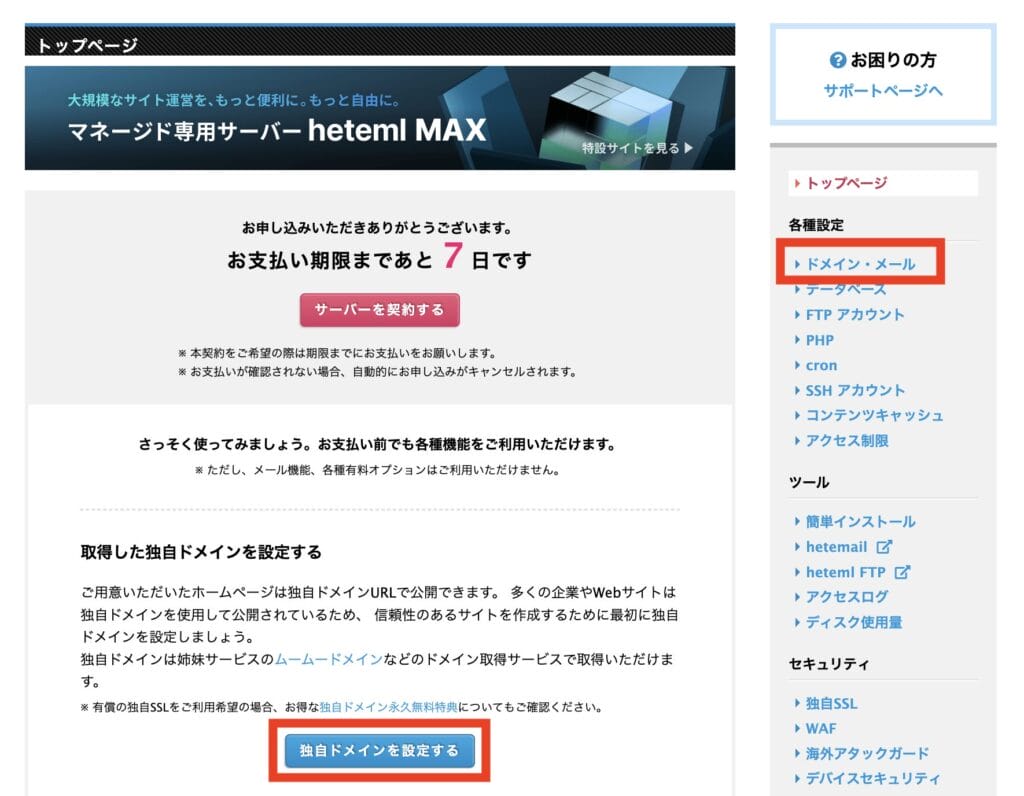Click the external link icon beside hetemail
This screenshot has height=796, width=1024.
884,547
